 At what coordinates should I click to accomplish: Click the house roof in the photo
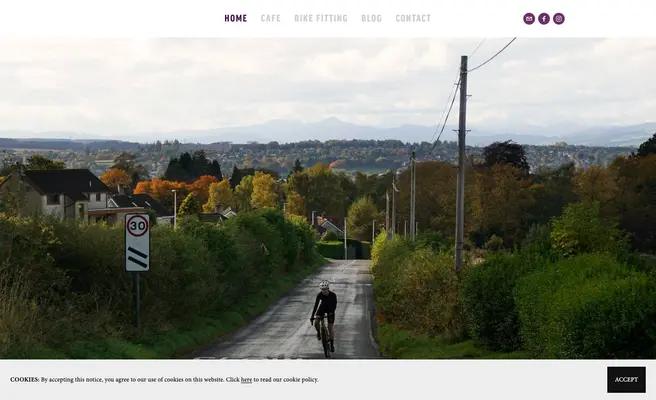[x=65, y=181]
